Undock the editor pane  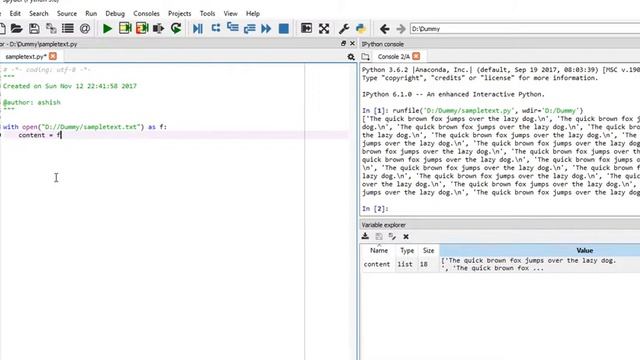(343, 43)
